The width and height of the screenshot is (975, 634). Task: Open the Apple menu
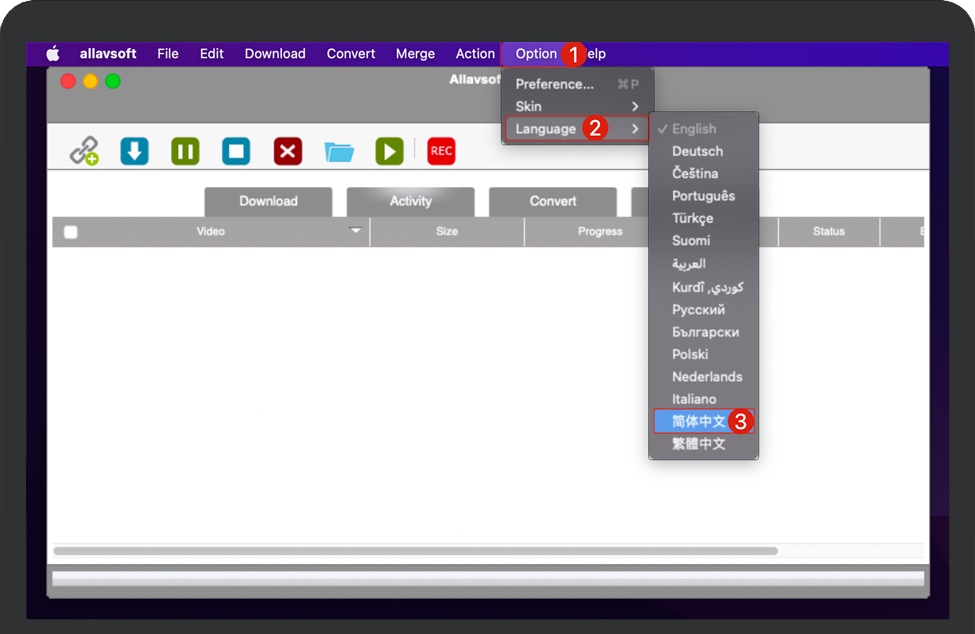(53, 53)
